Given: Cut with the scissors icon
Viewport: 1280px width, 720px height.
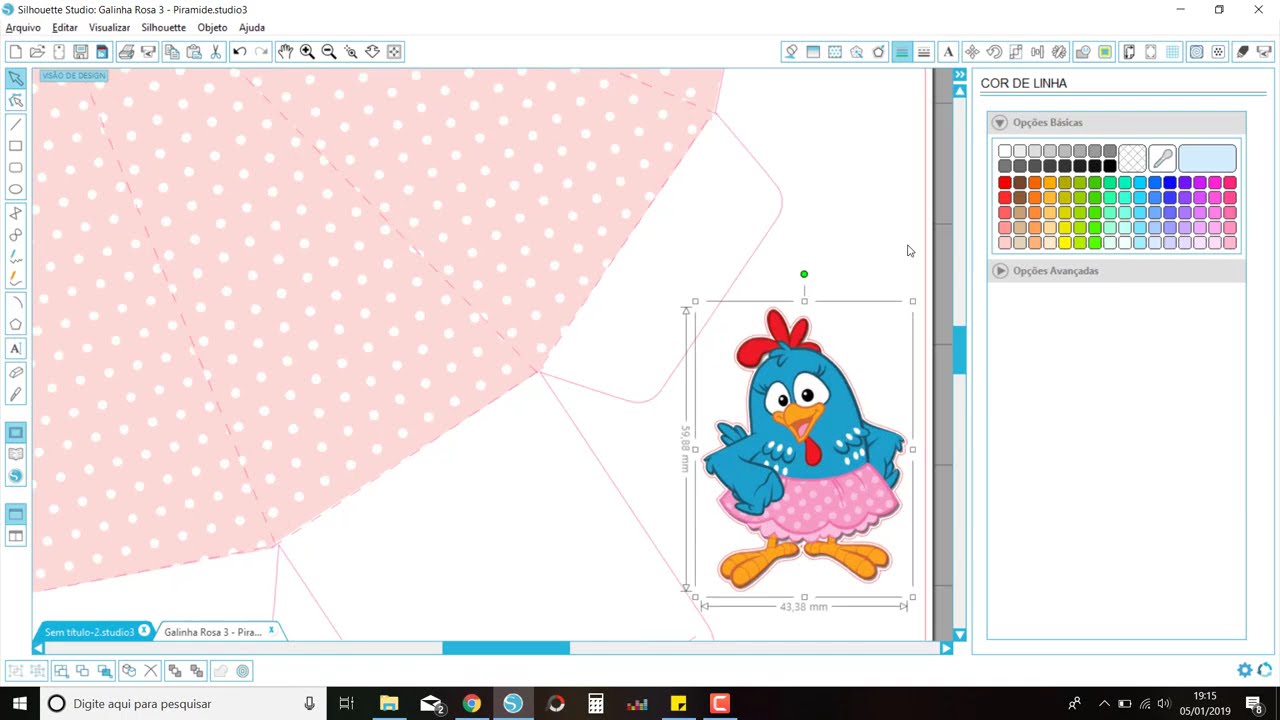Looking at the screenshot, I should click(215, 51).
